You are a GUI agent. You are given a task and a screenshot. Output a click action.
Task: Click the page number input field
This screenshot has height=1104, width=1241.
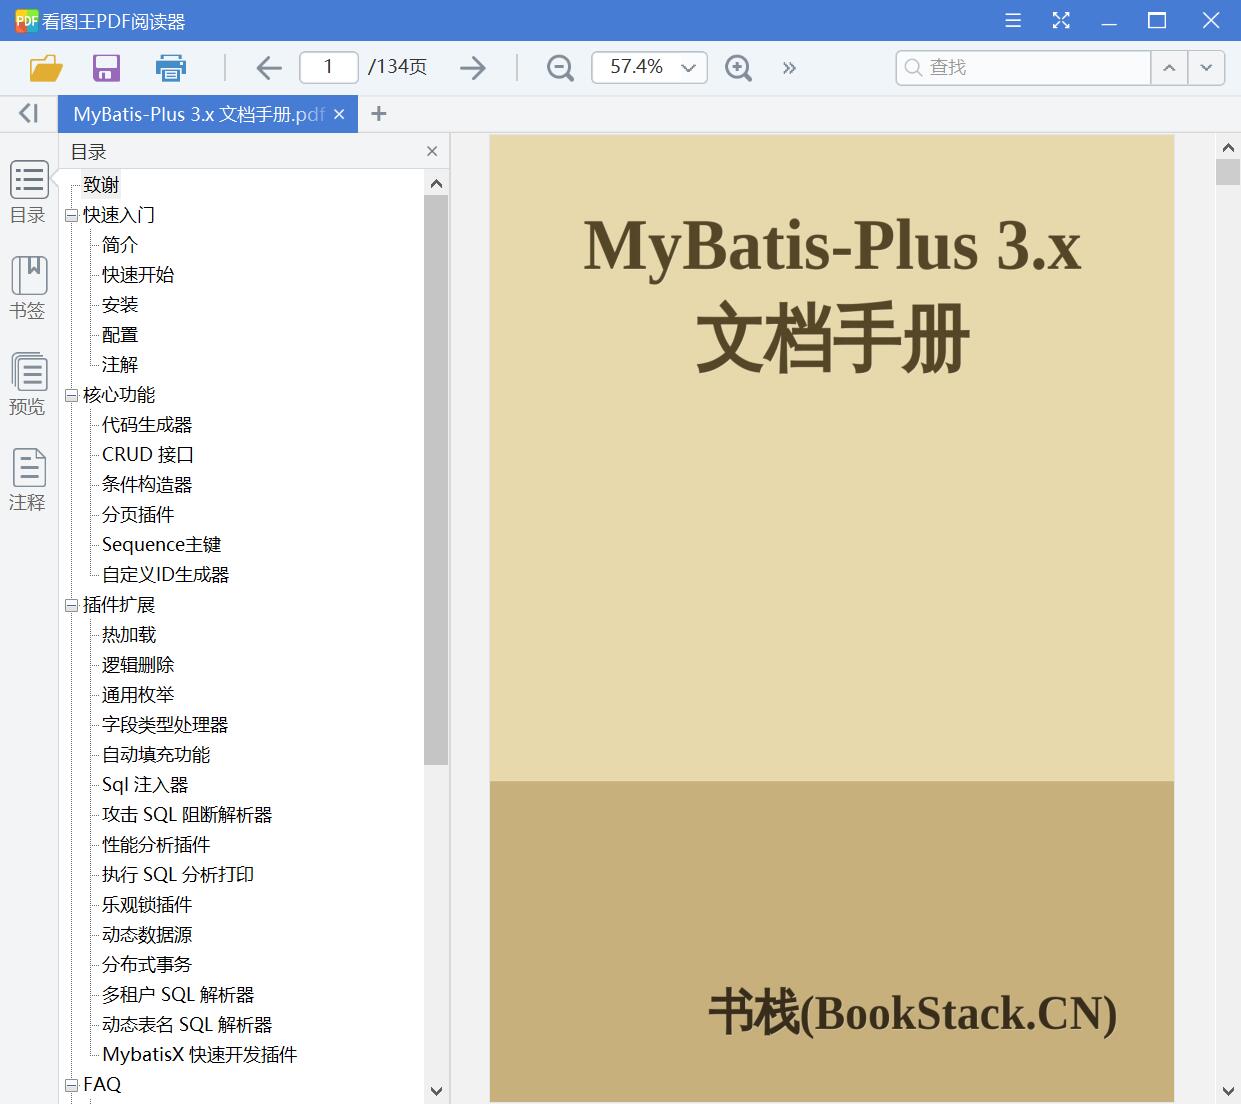pyautogui.click(x=328, y=67)
